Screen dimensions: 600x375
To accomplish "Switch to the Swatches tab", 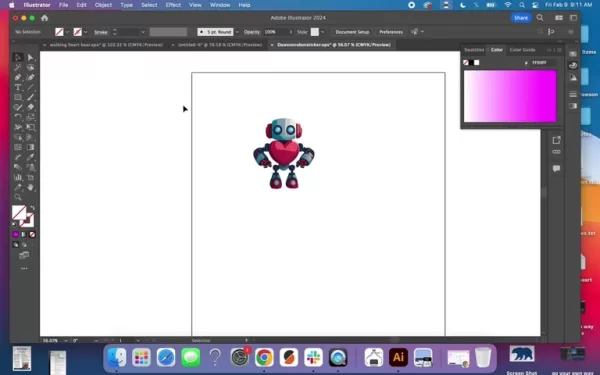I will [474, 50].
